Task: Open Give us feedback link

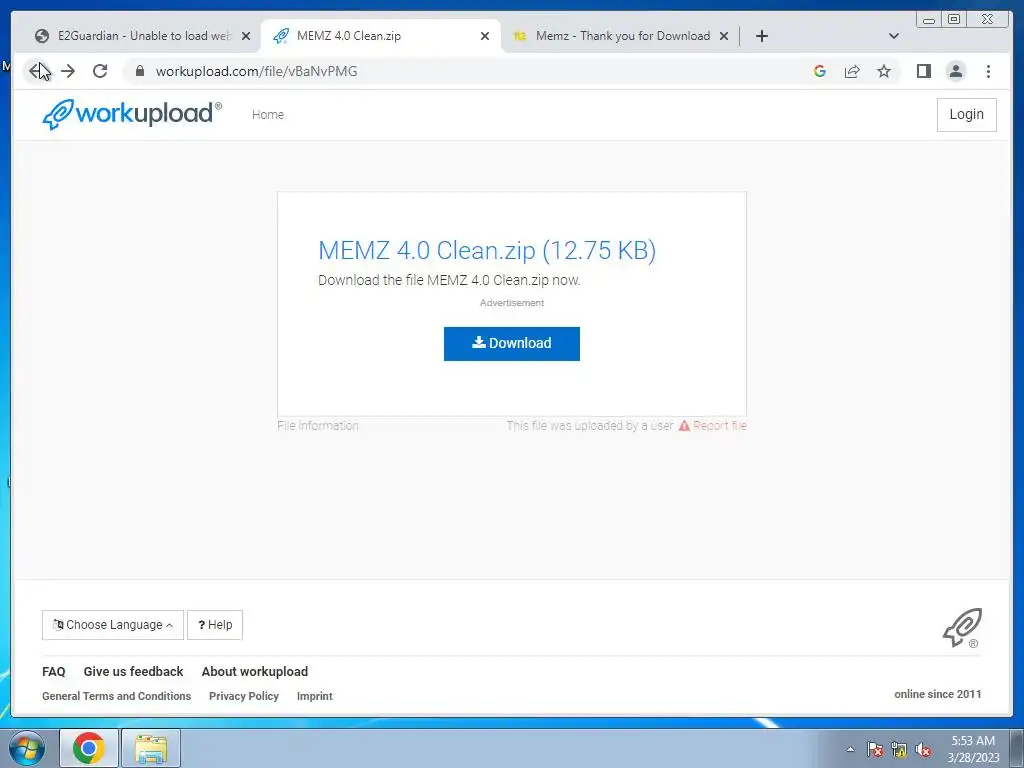Action: (133, 671)
